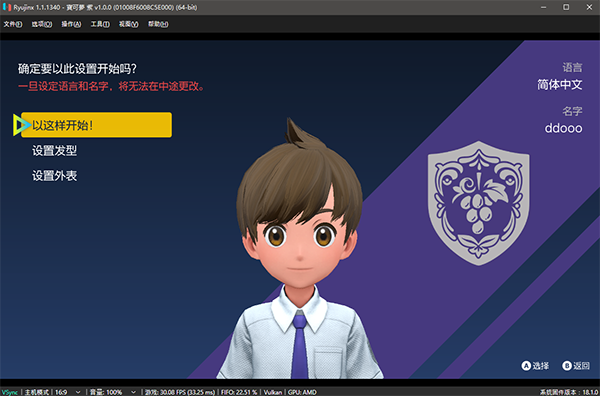Viewport: 600px width, 396px height.
Task: Click the grape academy shield emblem
Action: coord(479,203)
